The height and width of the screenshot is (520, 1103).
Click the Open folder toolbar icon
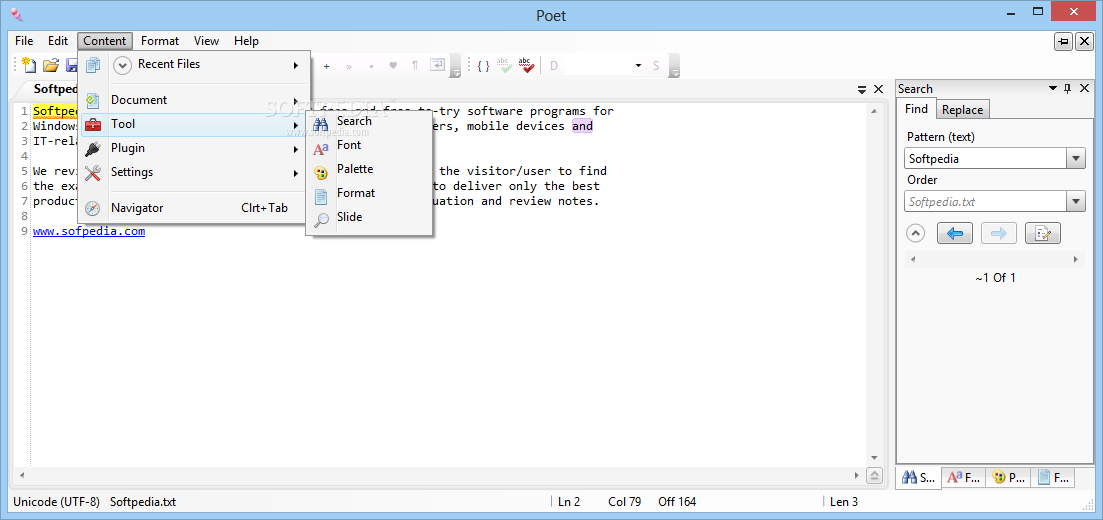[51, 65]
